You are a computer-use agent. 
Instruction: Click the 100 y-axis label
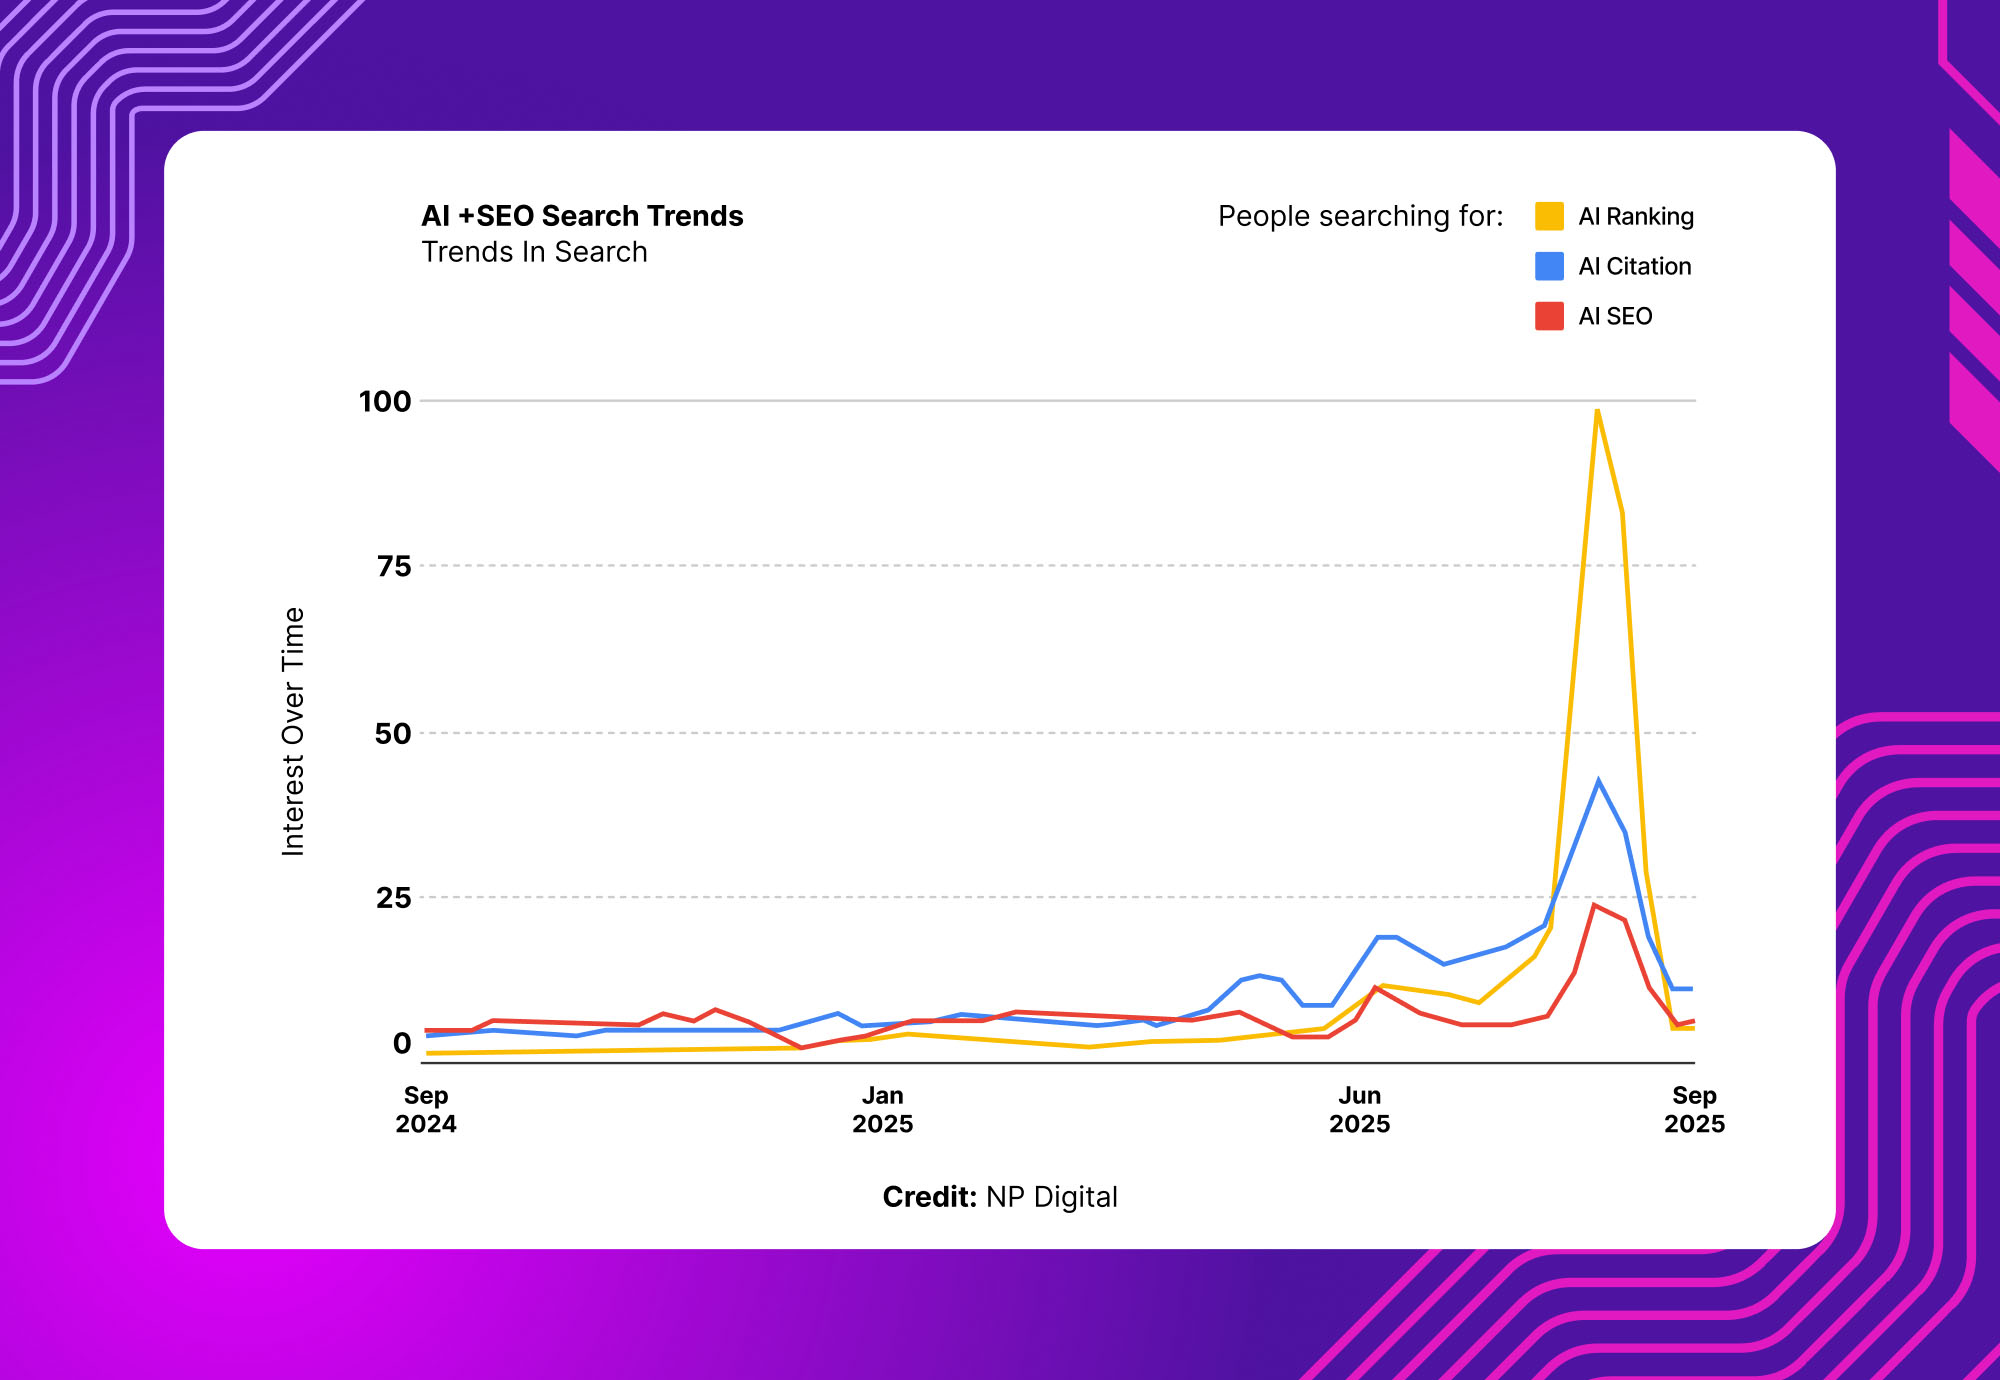point(385,402)
